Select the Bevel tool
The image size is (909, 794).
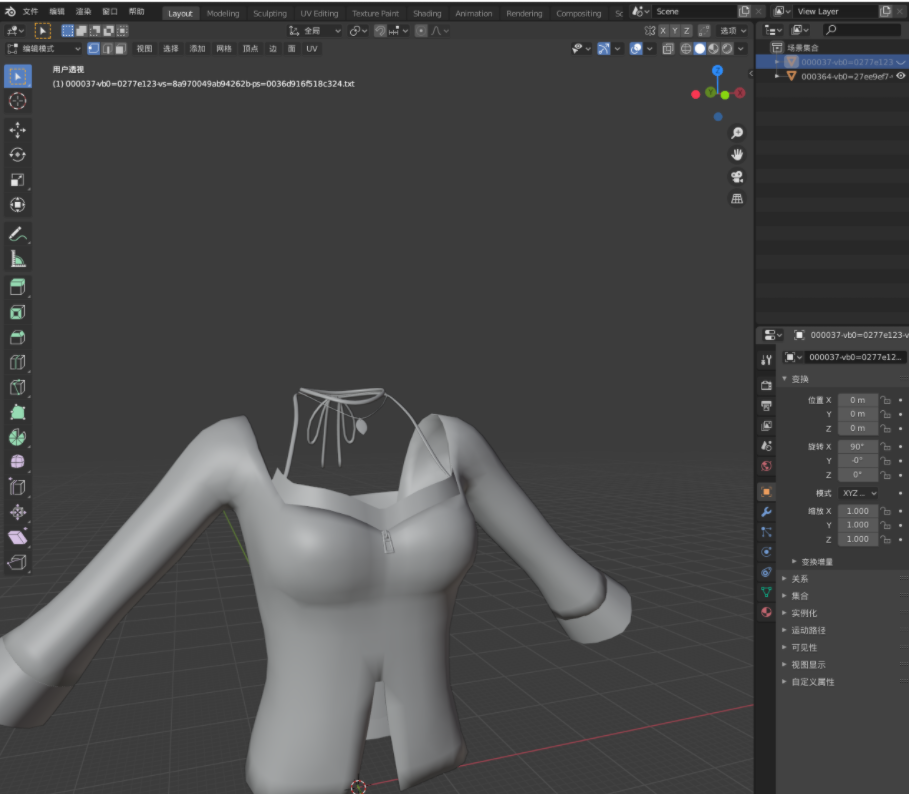(x=17, y=337)
